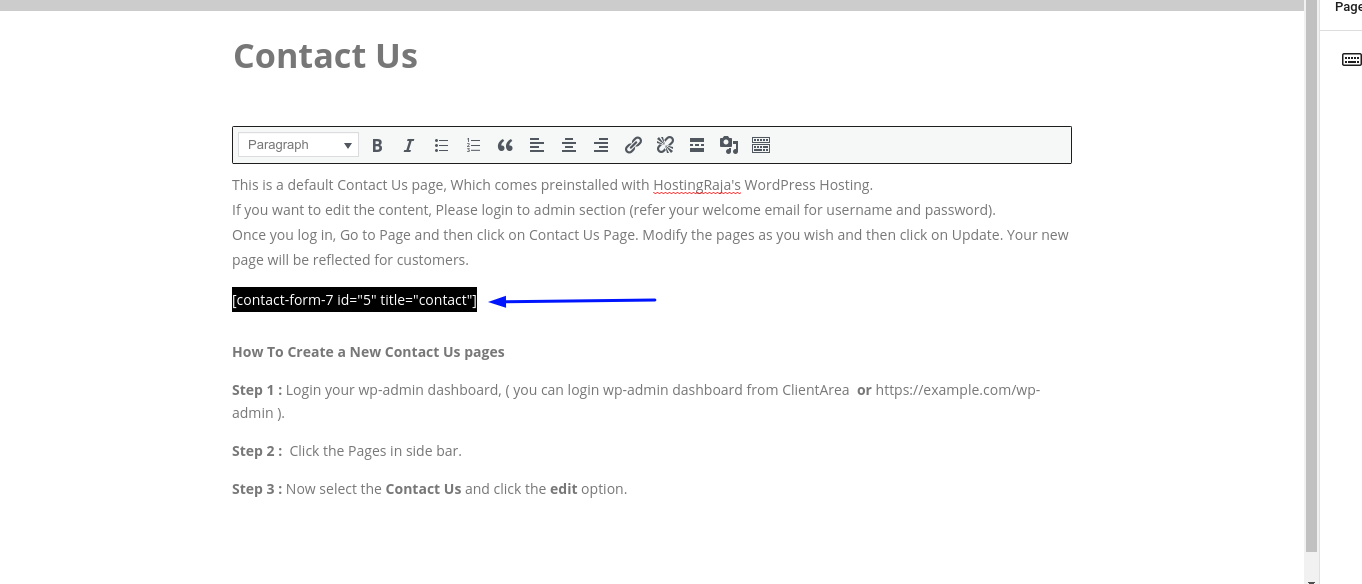Apply italic formatting
This screenshot has height=584, width=1362.
point(409,146)
